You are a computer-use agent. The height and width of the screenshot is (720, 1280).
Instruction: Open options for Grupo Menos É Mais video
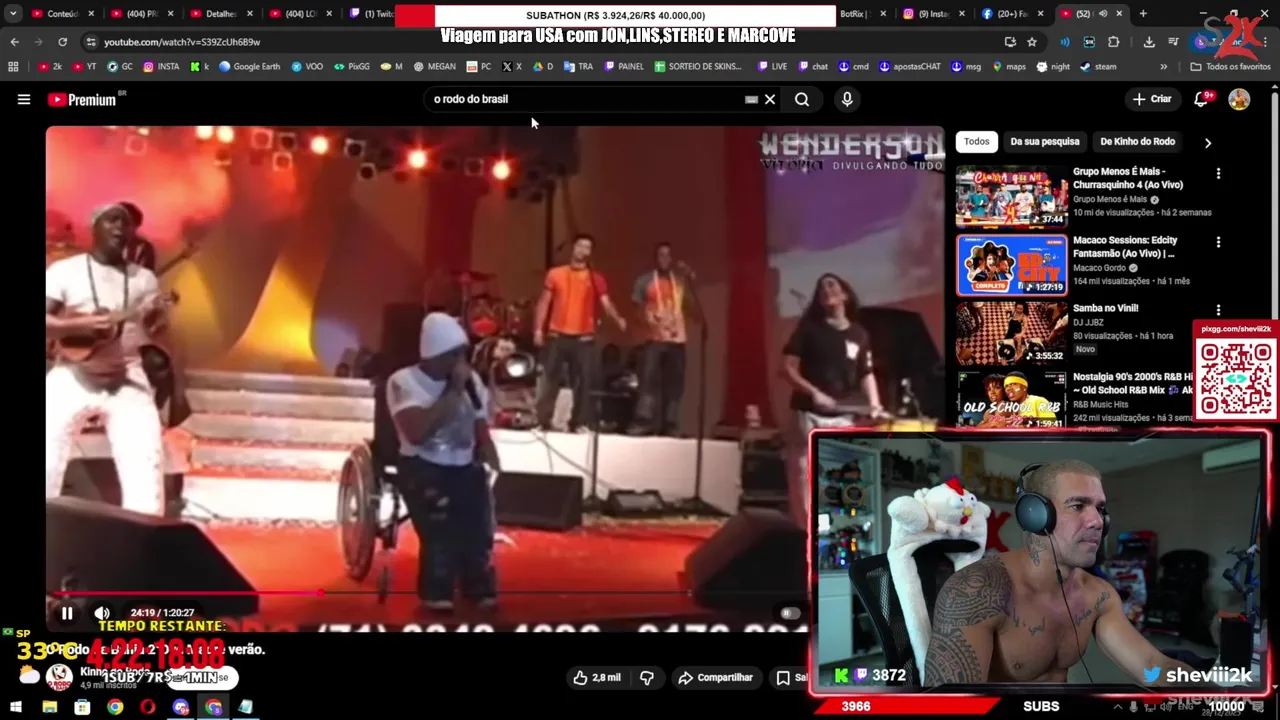tap(1218, 174)
